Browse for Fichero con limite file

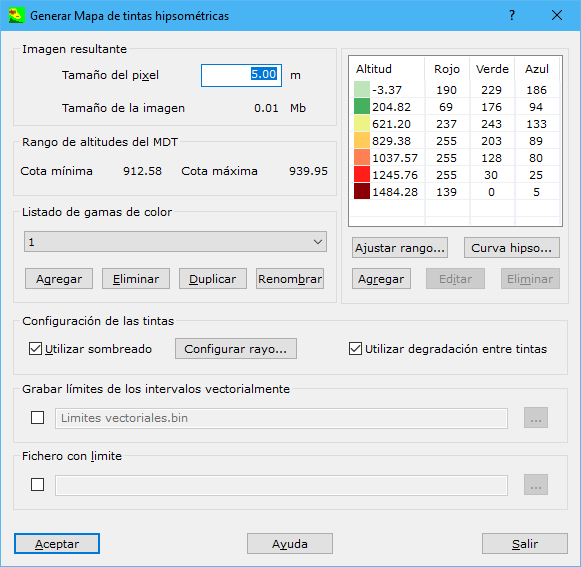click(536, 485)
